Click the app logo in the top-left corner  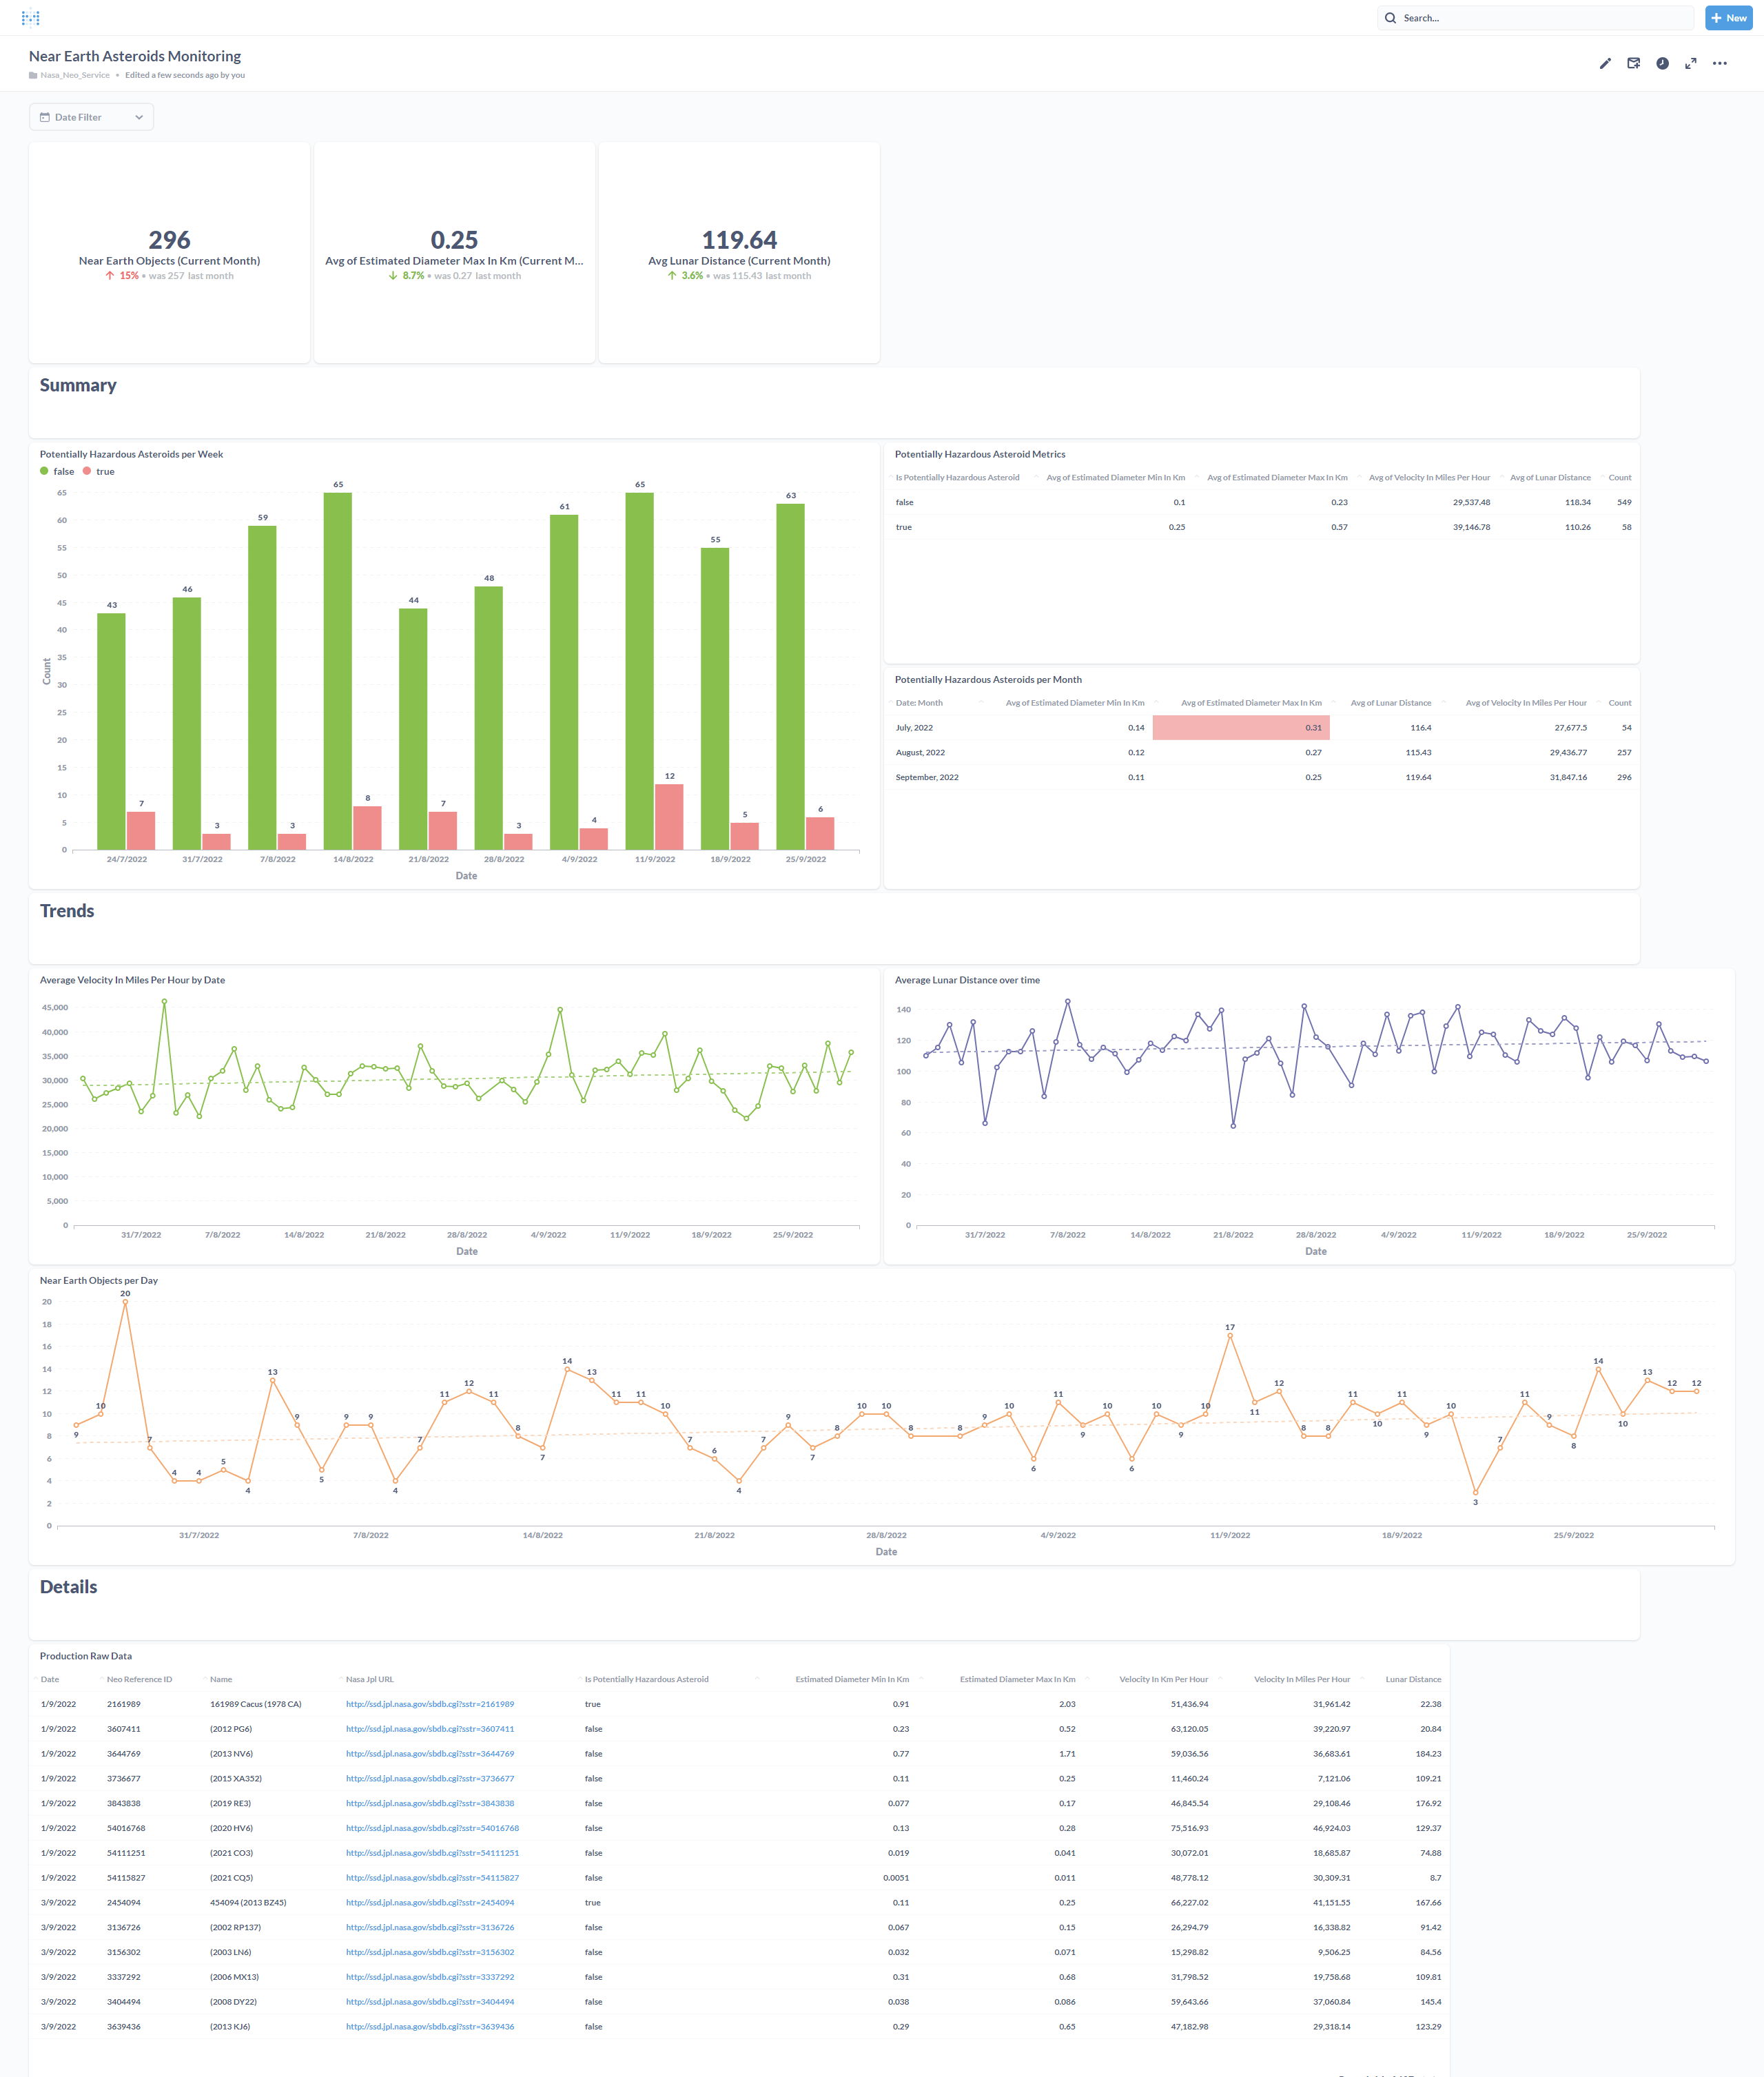point(32,17)
